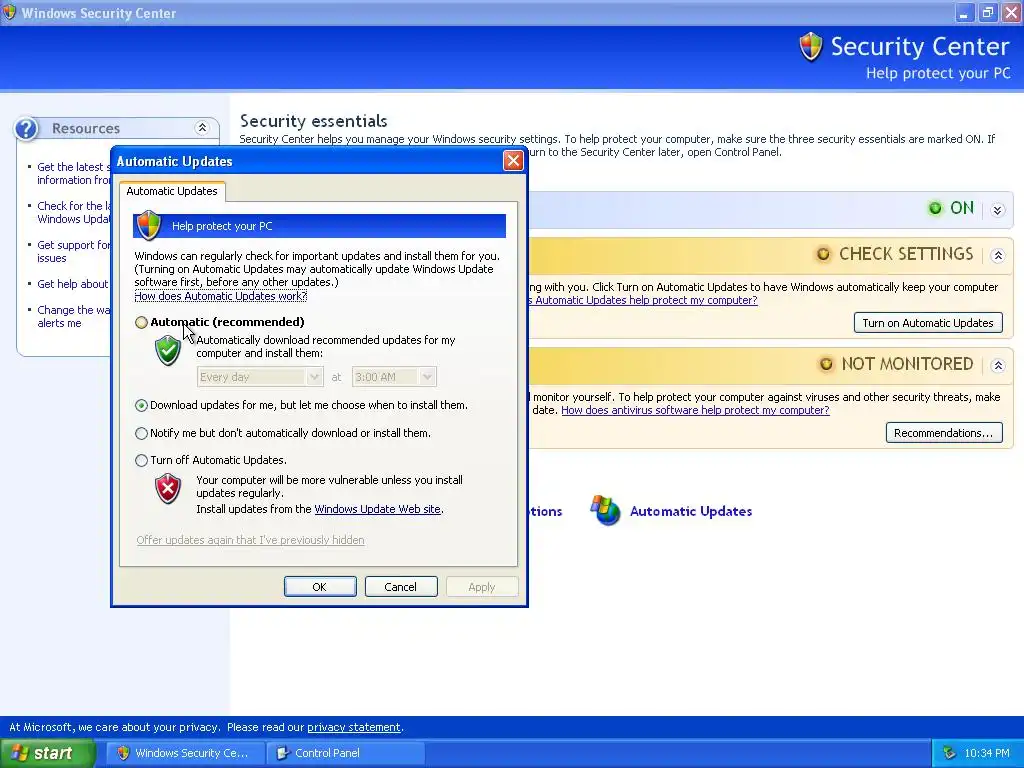Click the green ON status indicator
The height and width of the screenshot is (768, 1024).
coord(935,208)
